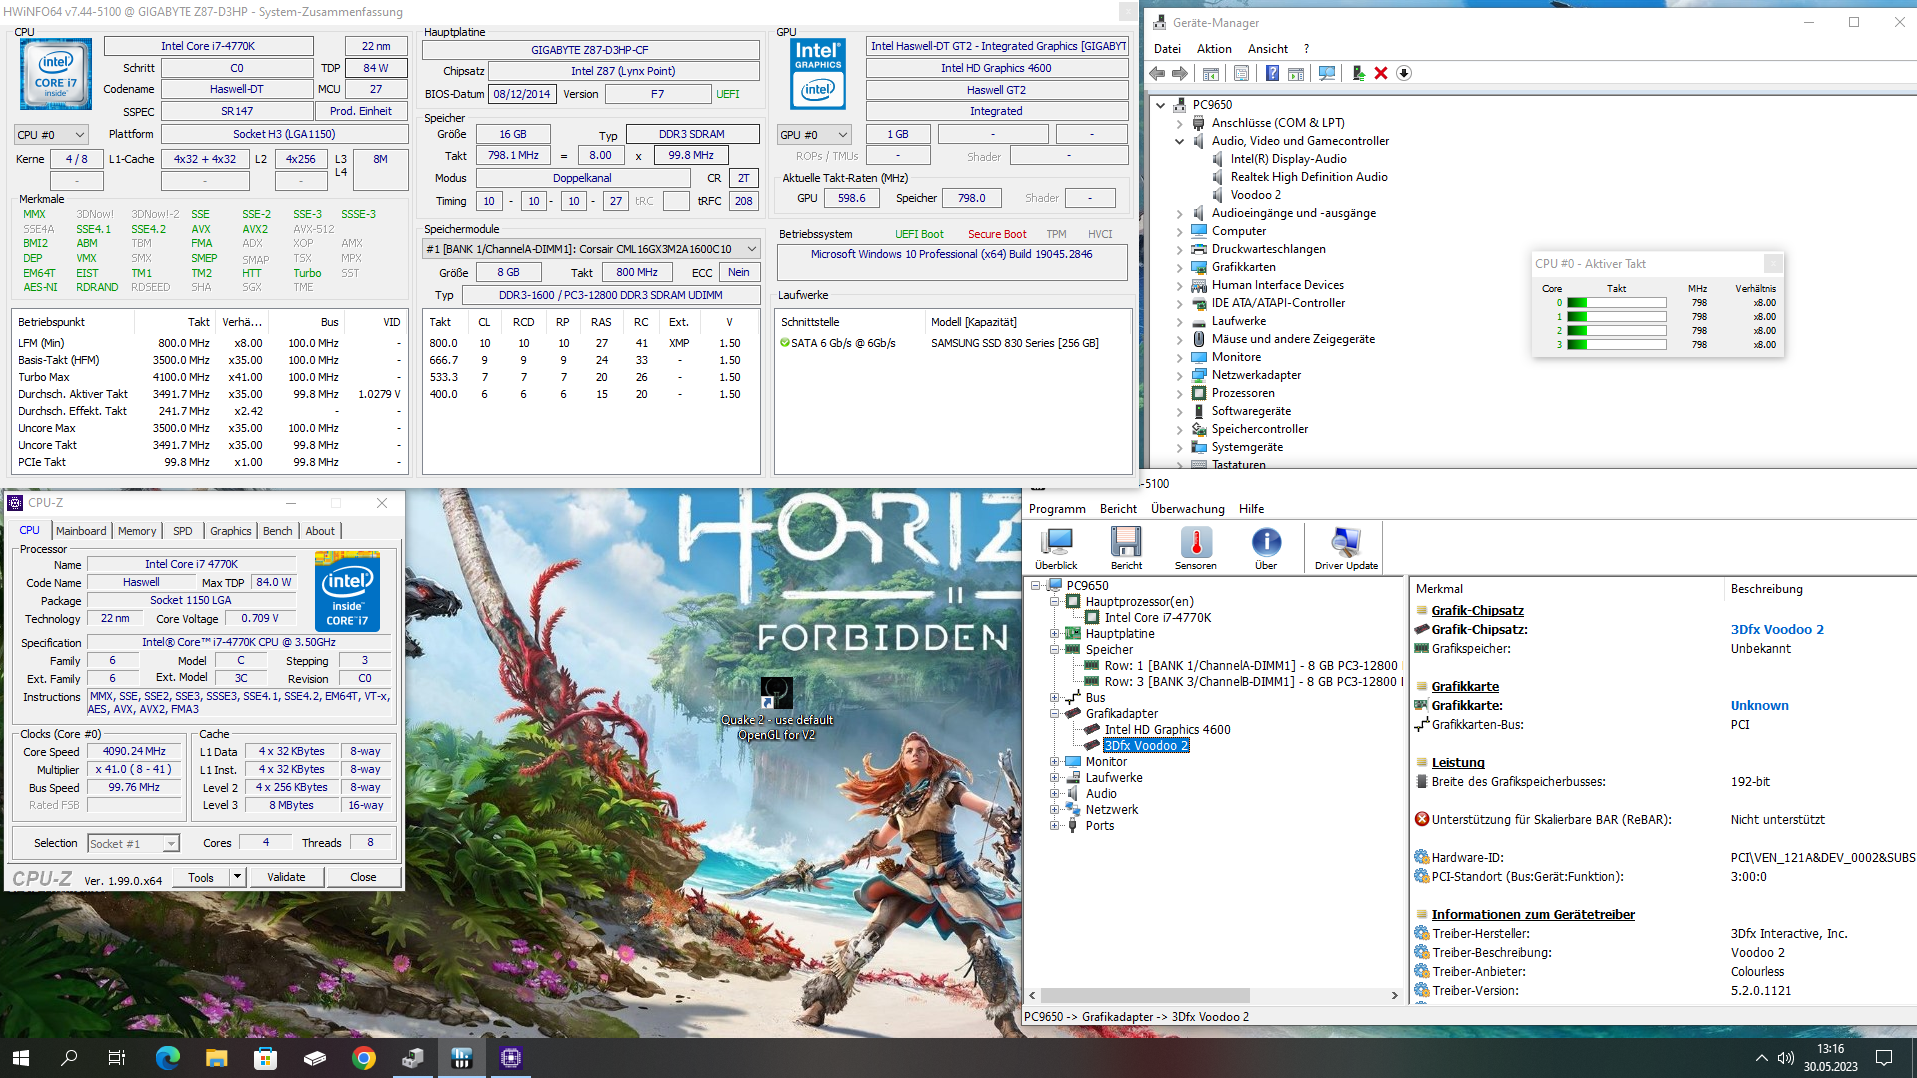Image resolution: width=1917 pixels, height=1078 pixels.
Task: Collapse the Audio, Video und Gamecontroller node
Action: point(1179,141)
